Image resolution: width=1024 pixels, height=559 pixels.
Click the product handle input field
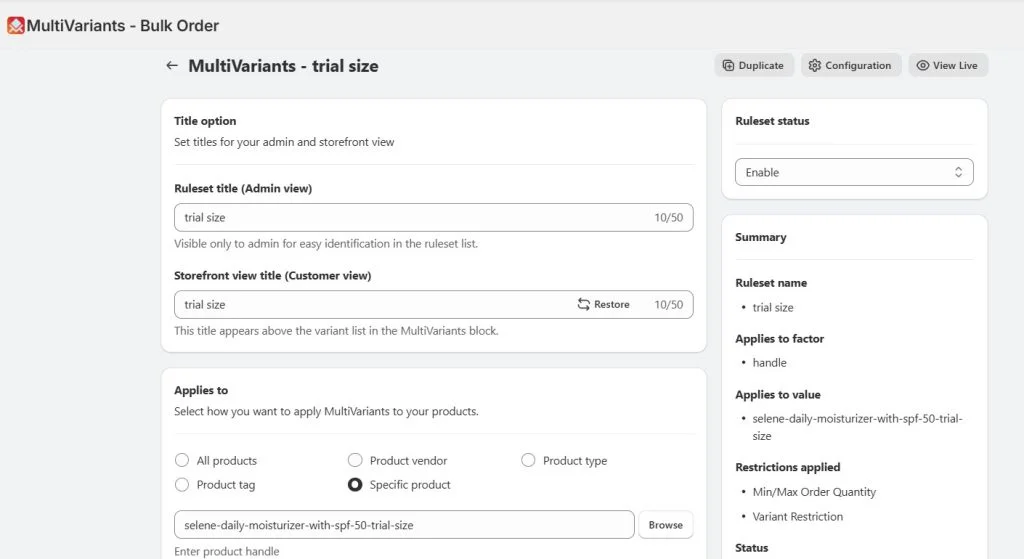tap(404, 525)
